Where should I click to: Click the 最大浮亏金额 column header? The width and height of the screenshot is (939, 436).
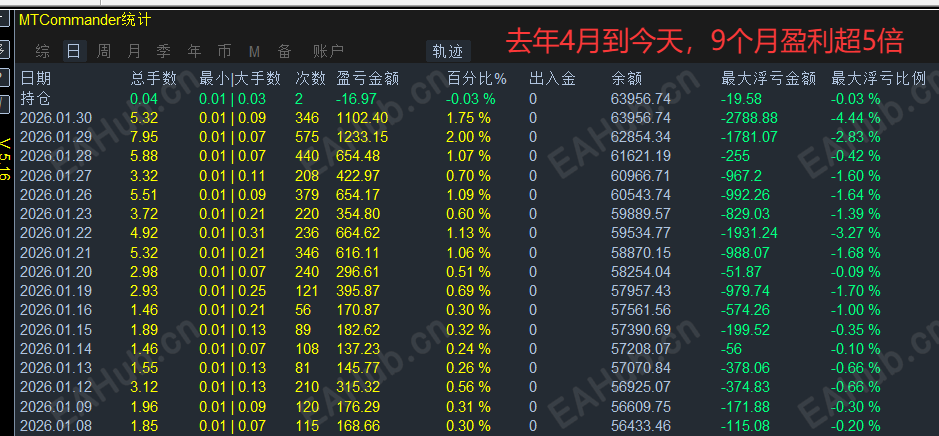click(x=768, y=78)
